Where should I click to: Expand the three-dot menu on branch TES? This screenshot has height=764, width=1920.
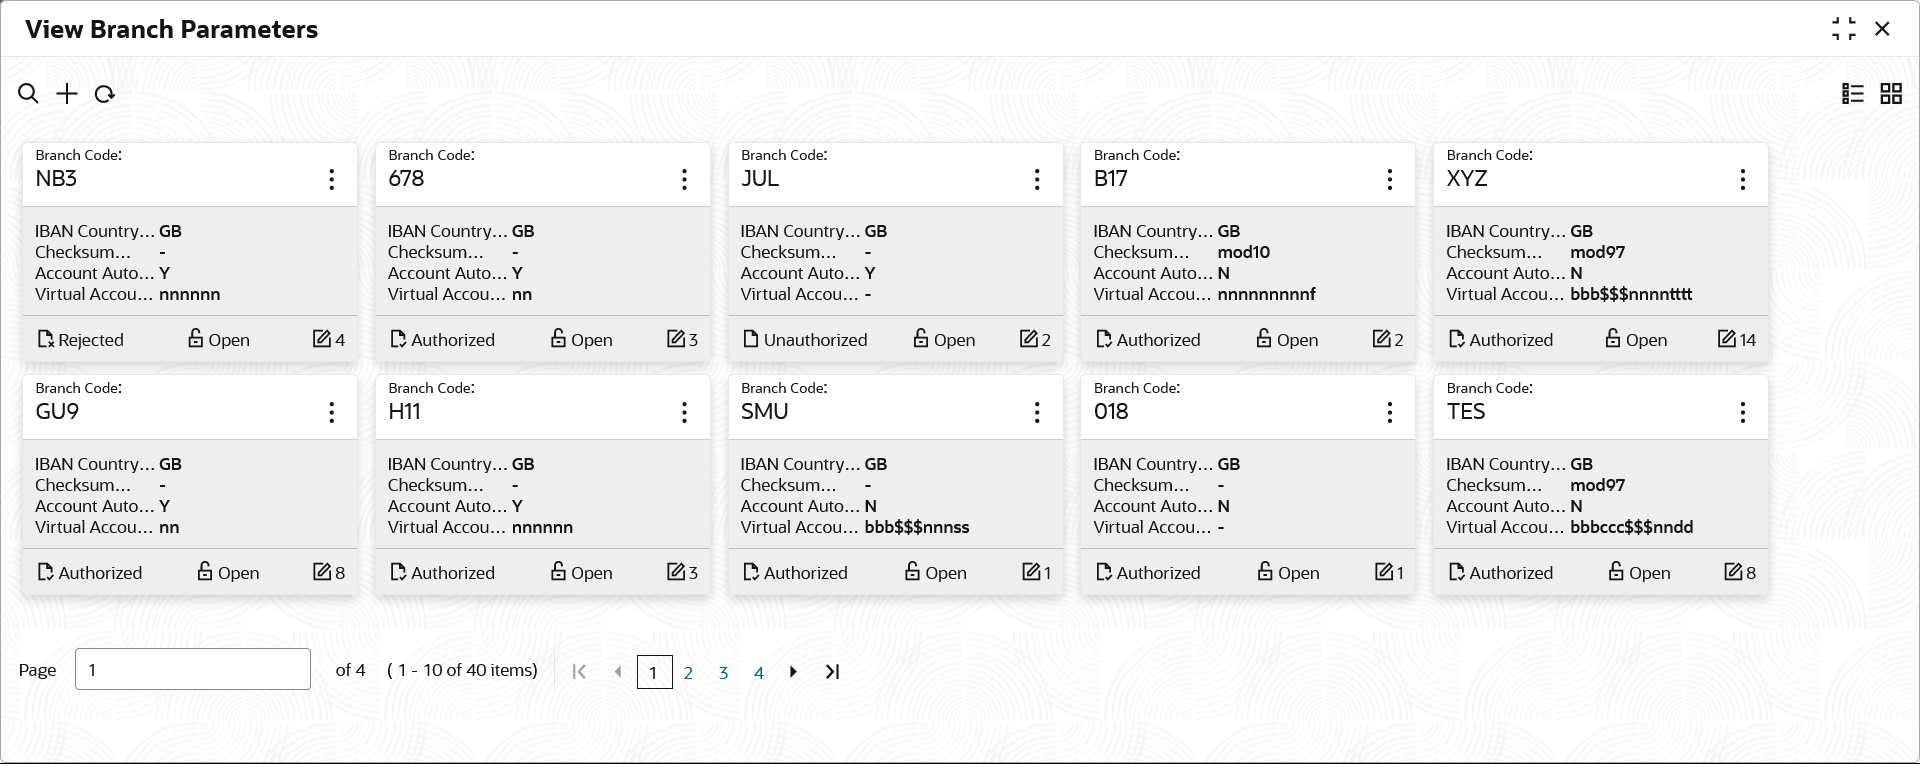(1743, 412)
